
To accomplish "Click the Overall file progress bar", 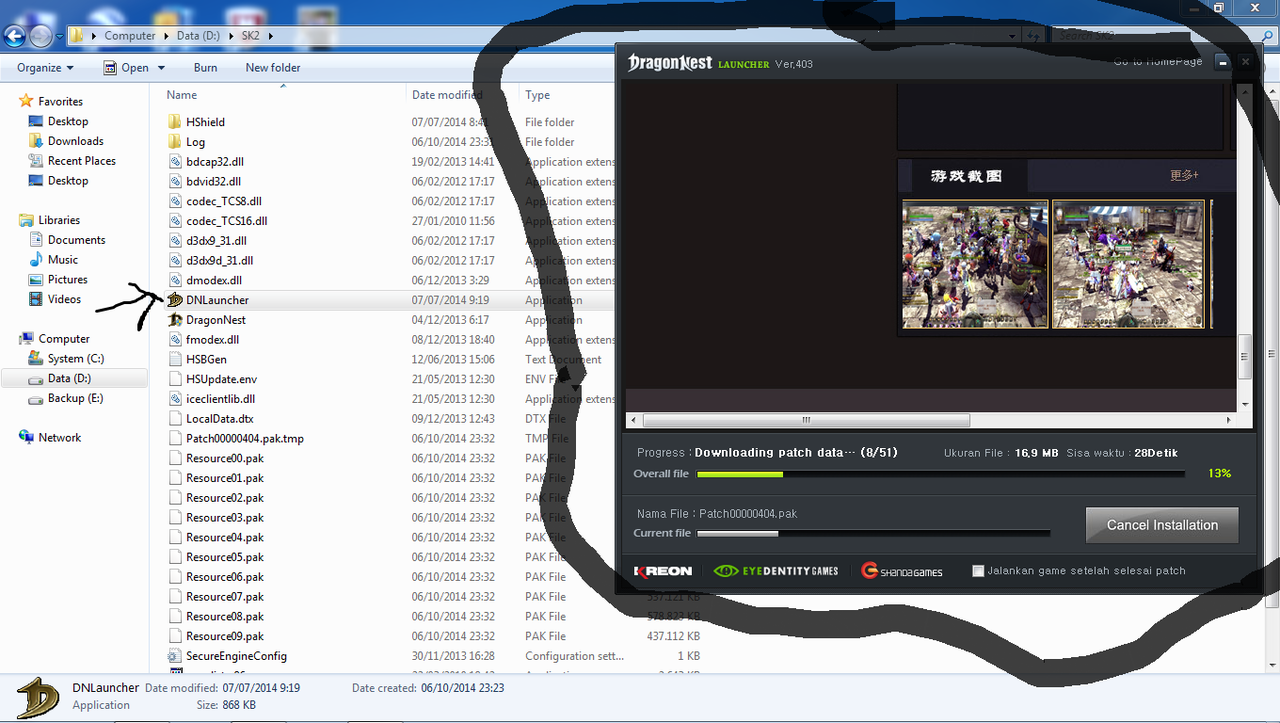I will click(940, 474).
